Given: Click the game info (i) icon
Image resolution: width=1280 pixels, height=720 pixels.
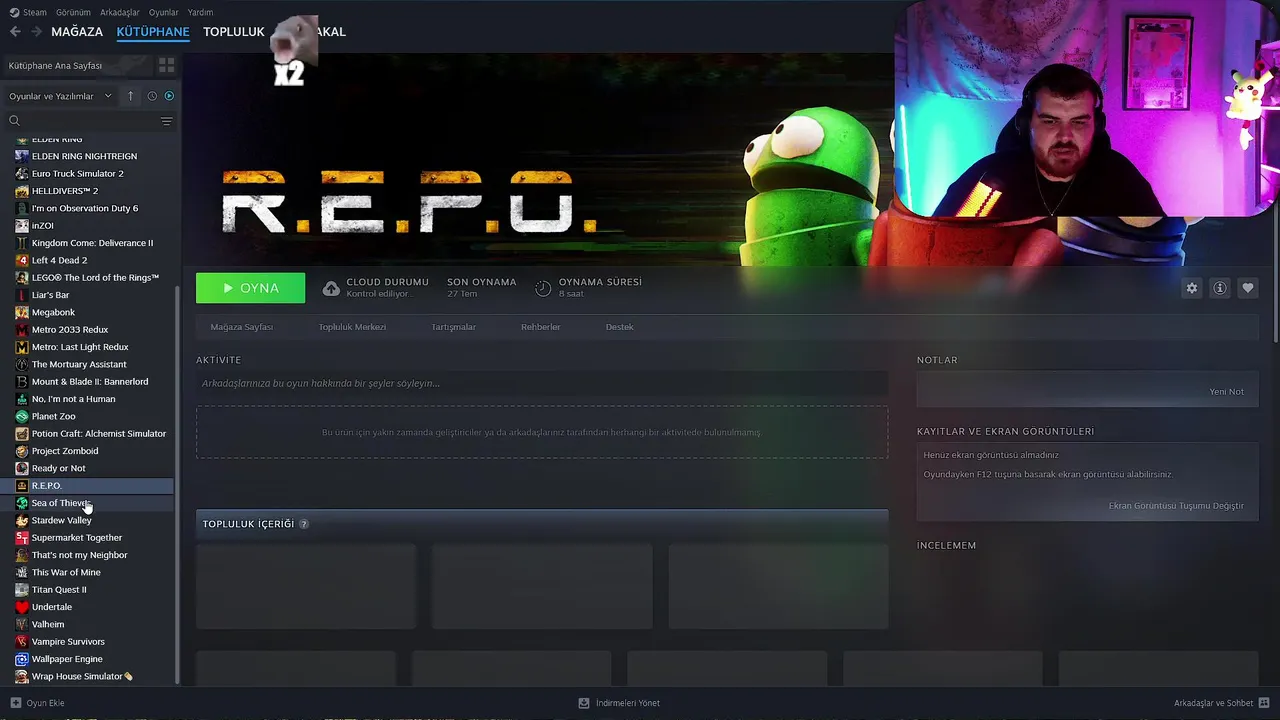Looking at the screenshot, I should pos(1220,288).
